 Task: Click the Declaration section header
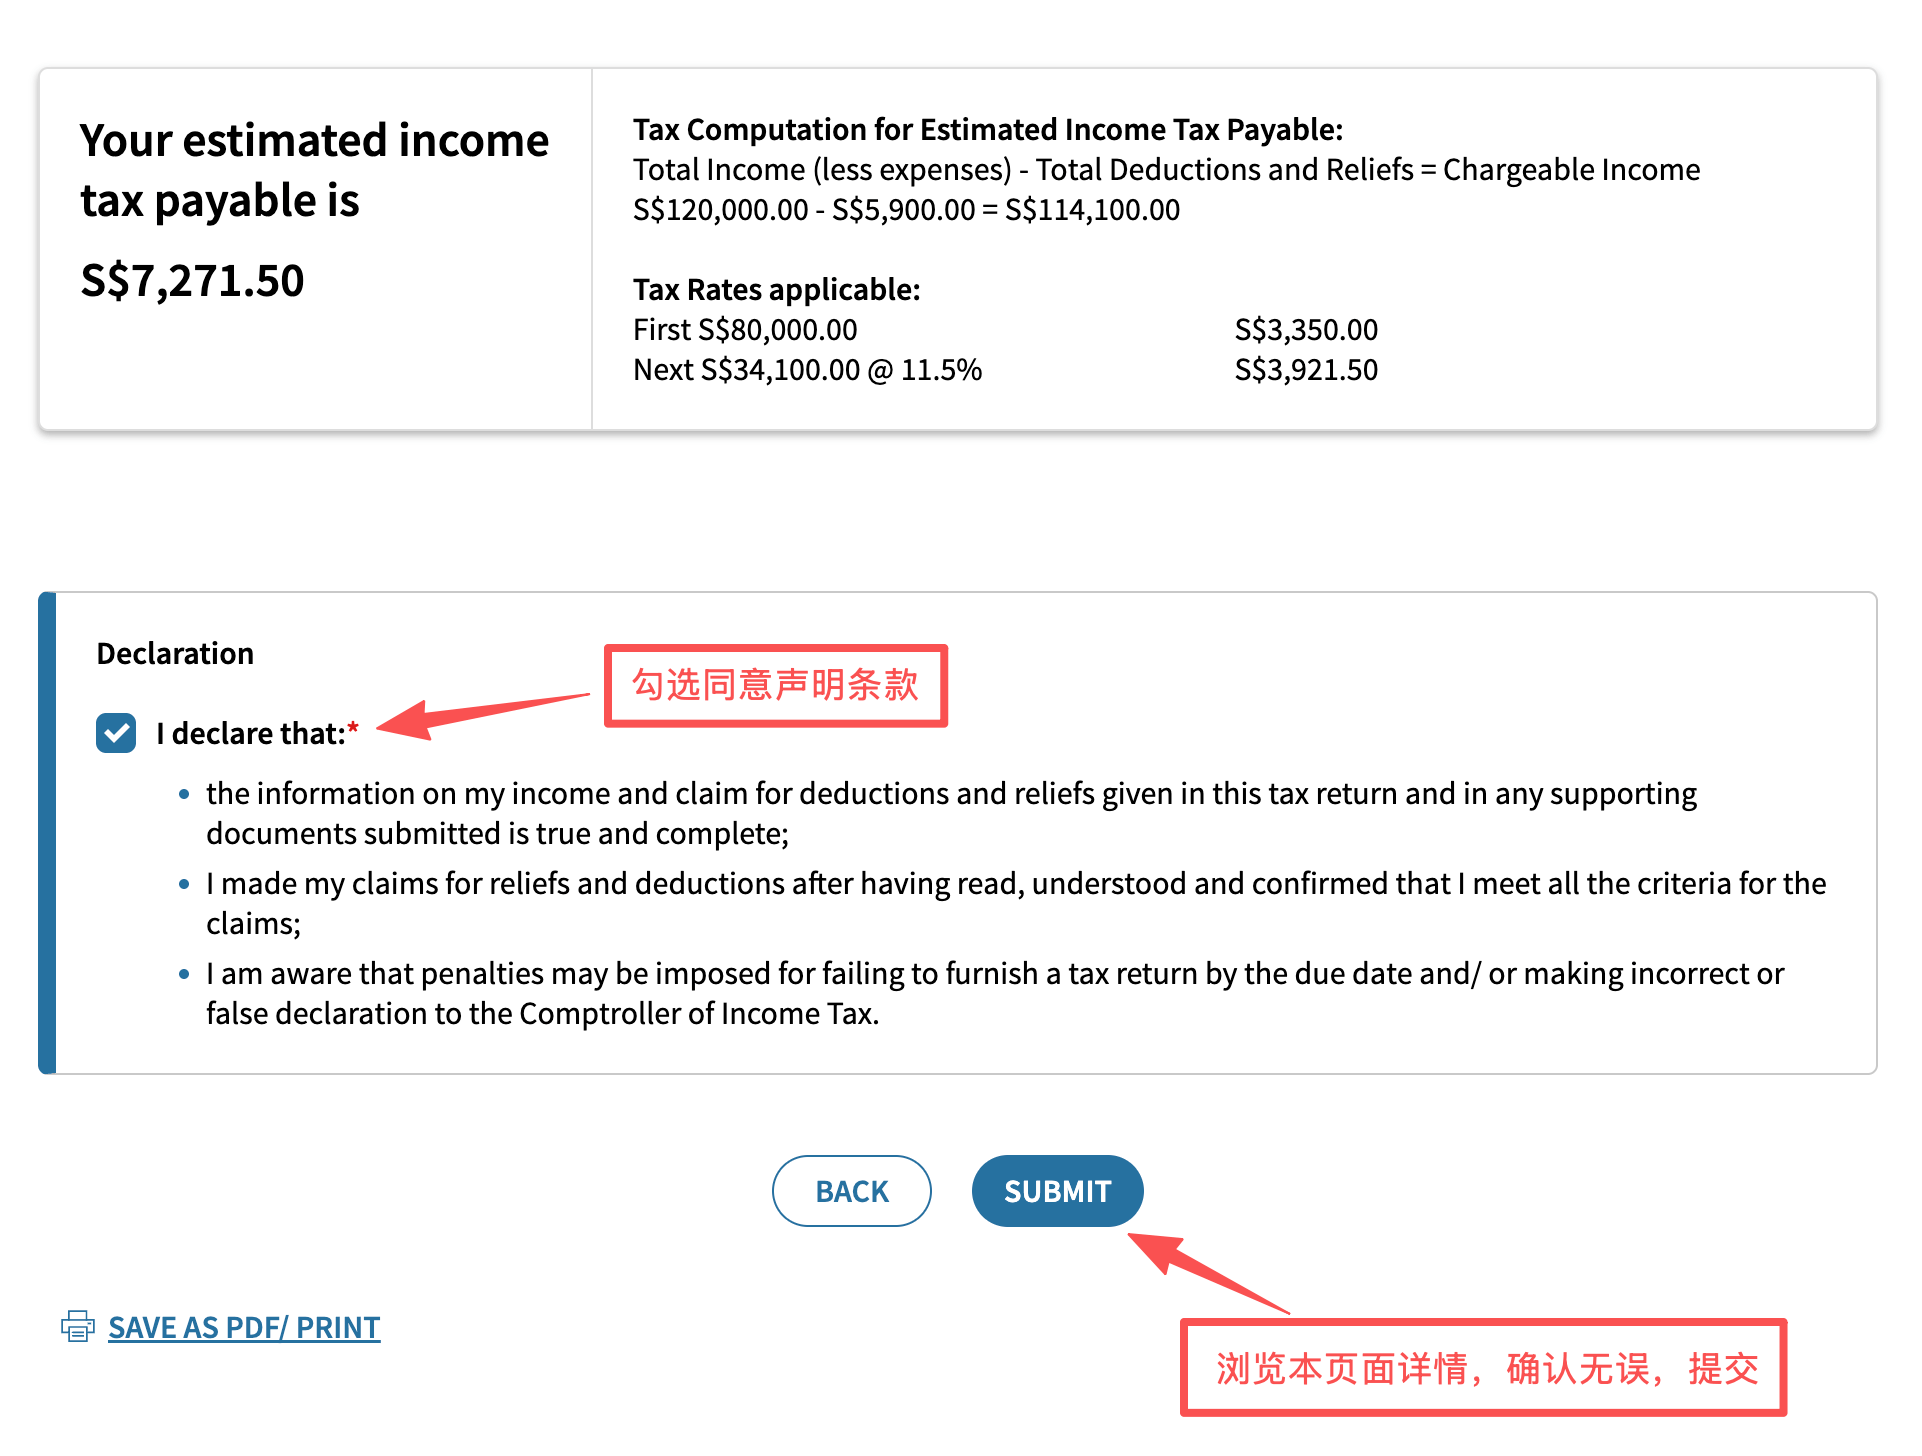tap(174, 653)
